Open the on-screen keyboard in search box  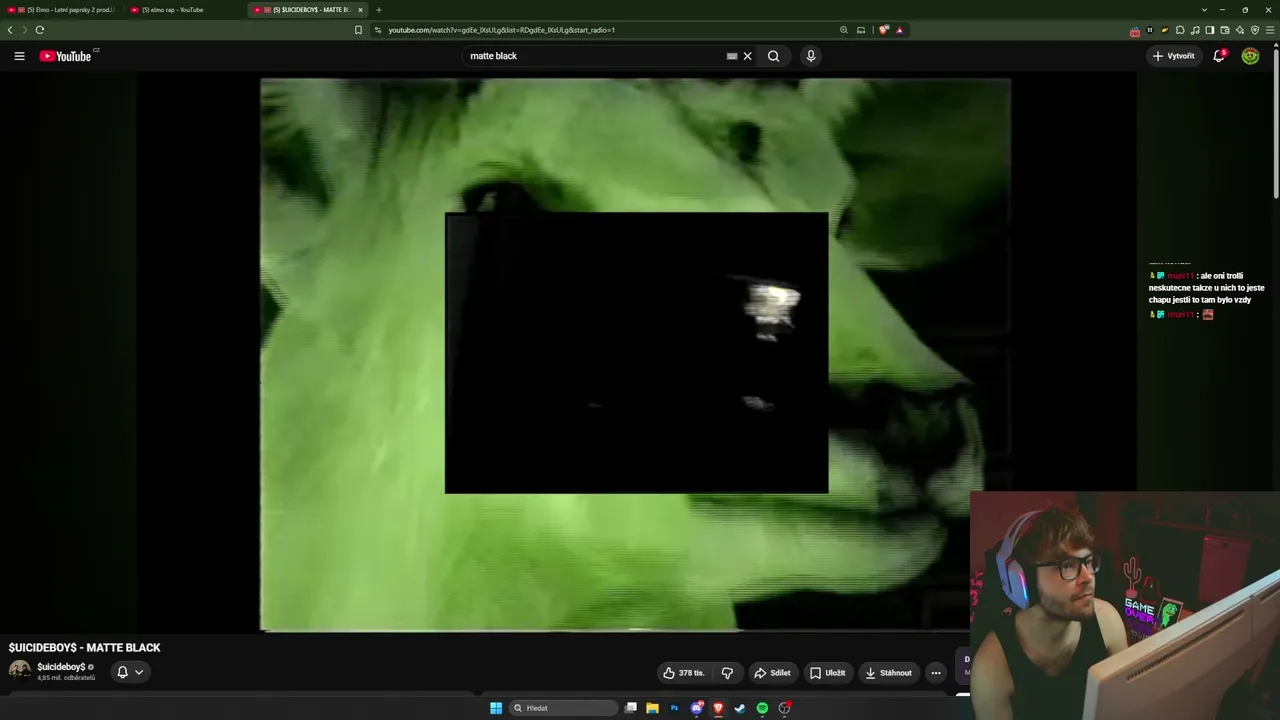(732, 56)
